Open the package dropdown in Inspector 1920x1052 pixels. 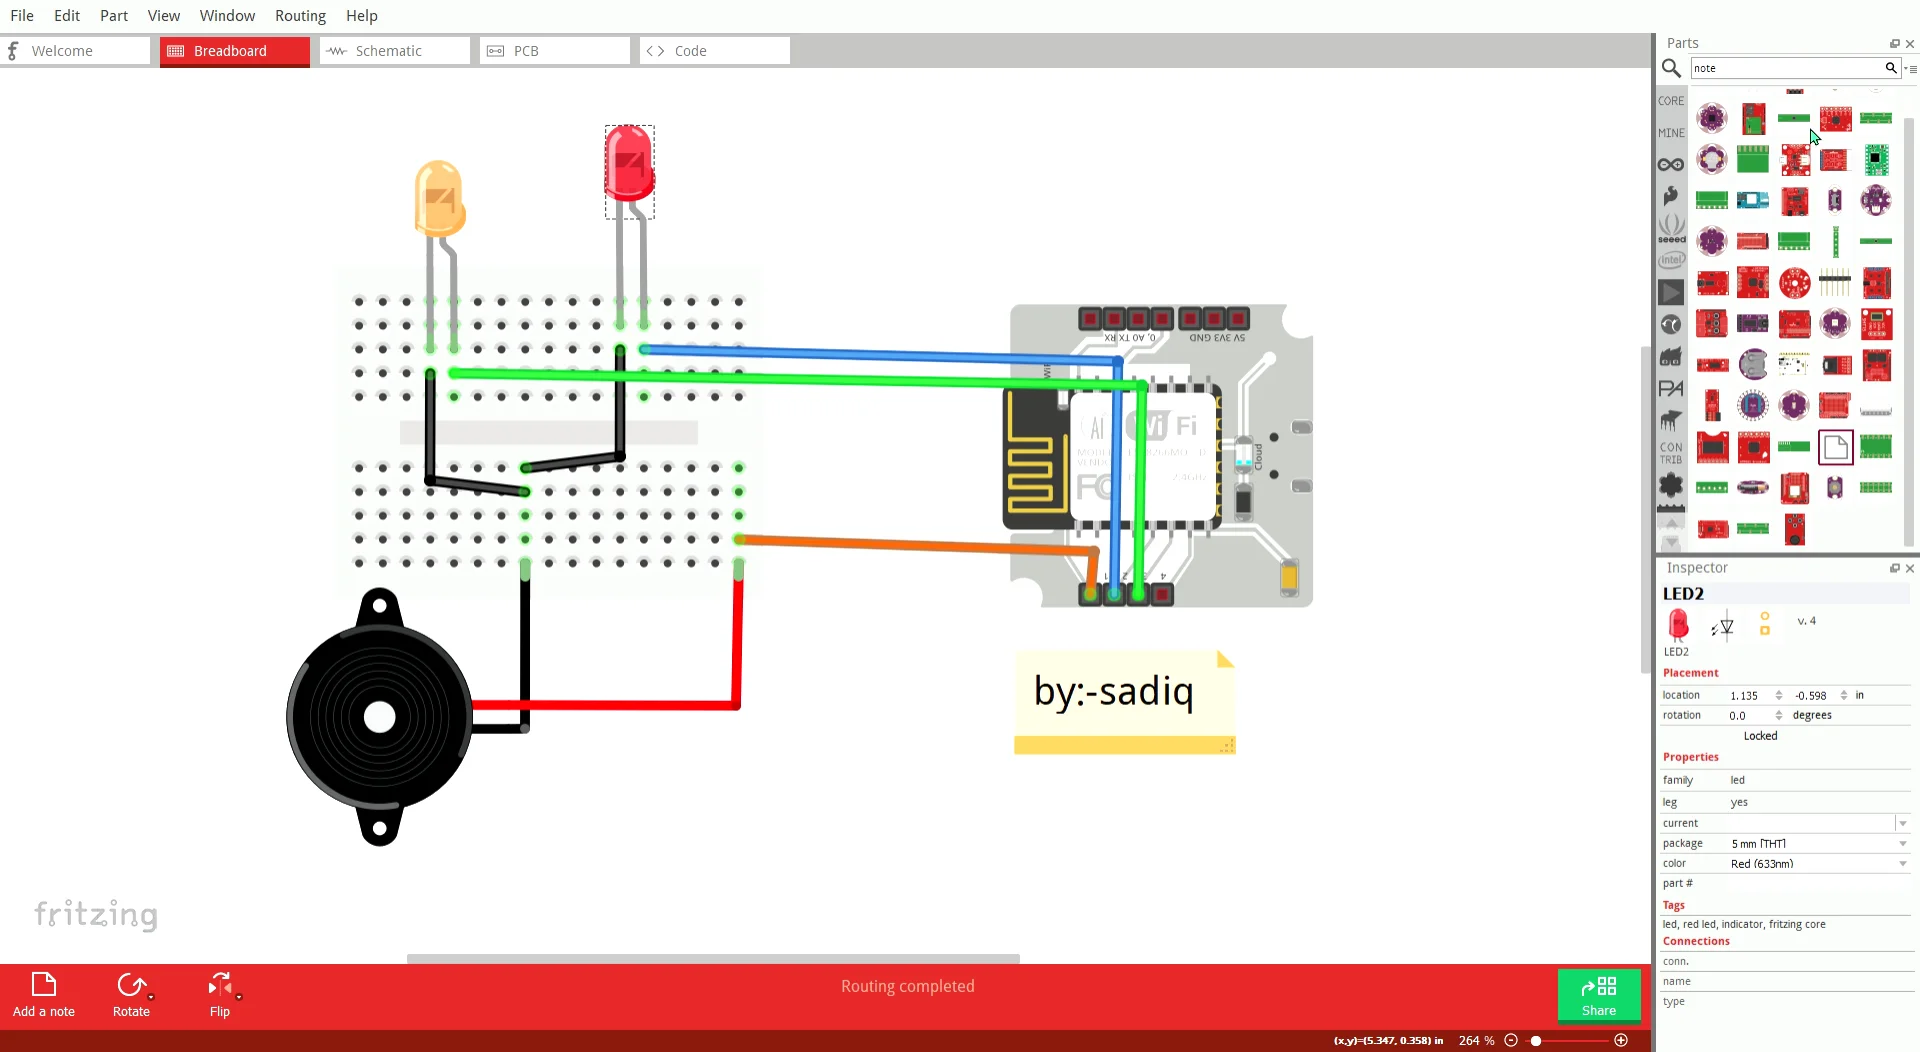pyautogui.click(x=1901, y=843)
